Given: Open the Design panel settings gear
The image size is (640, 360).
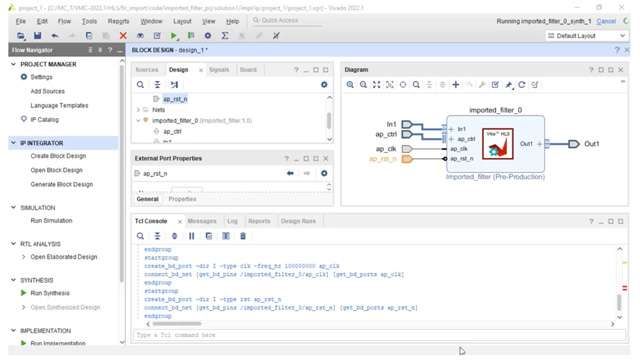Looking at the screenshot, I should (324, 84).
